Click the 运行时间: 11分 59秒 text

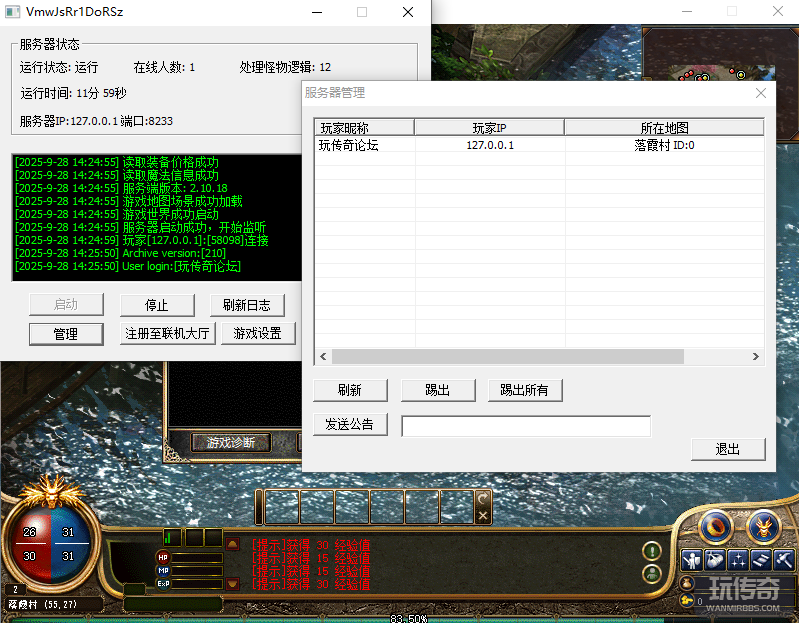(73, 93)
